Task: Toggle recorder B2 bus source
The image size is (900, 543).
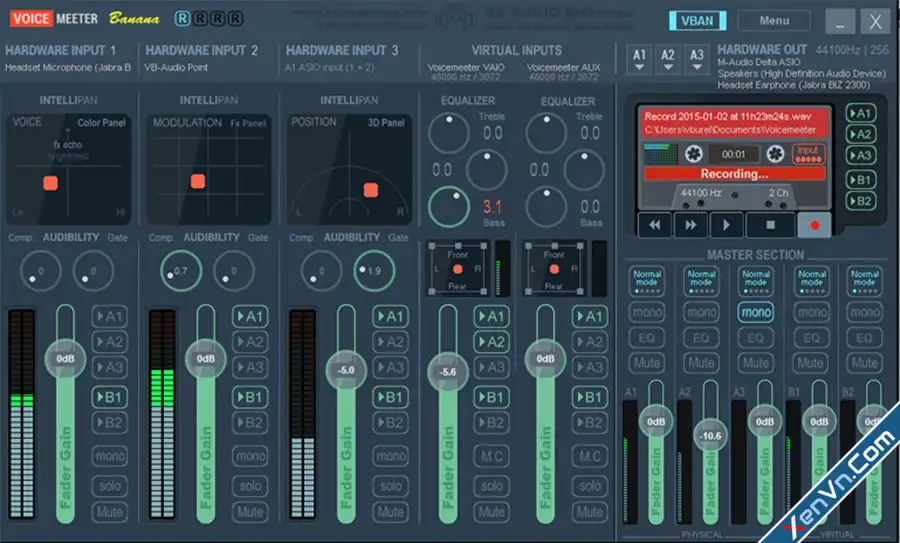Action: point(860,201)
